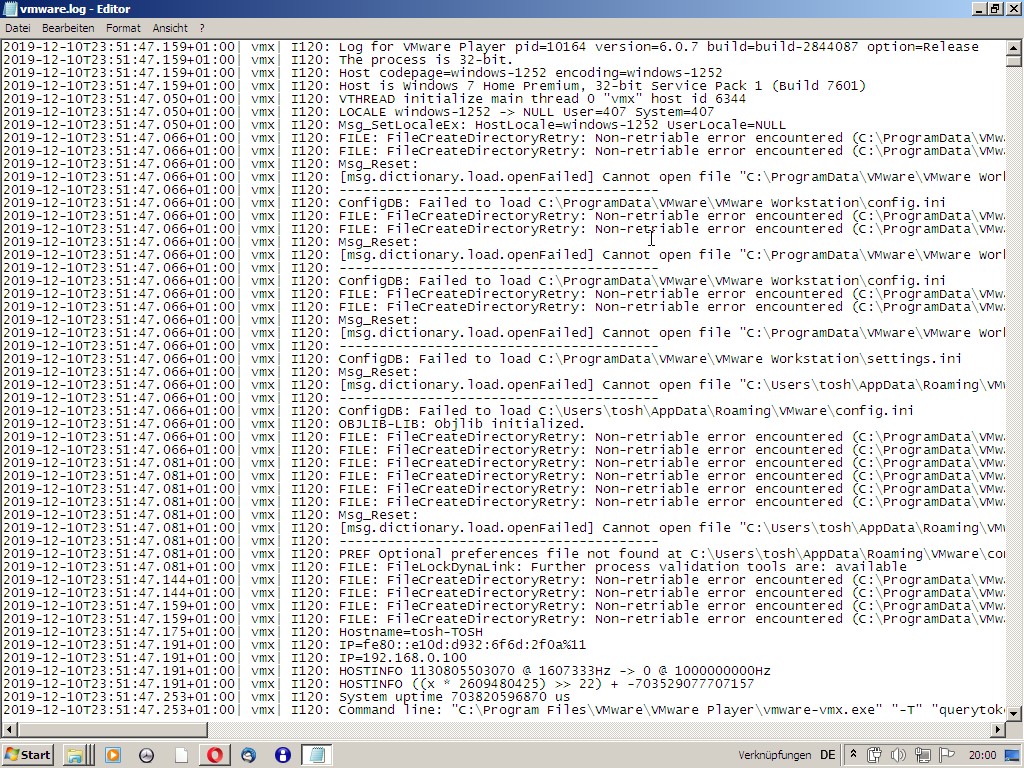Click the 20:00 system clock

(982, 755)
